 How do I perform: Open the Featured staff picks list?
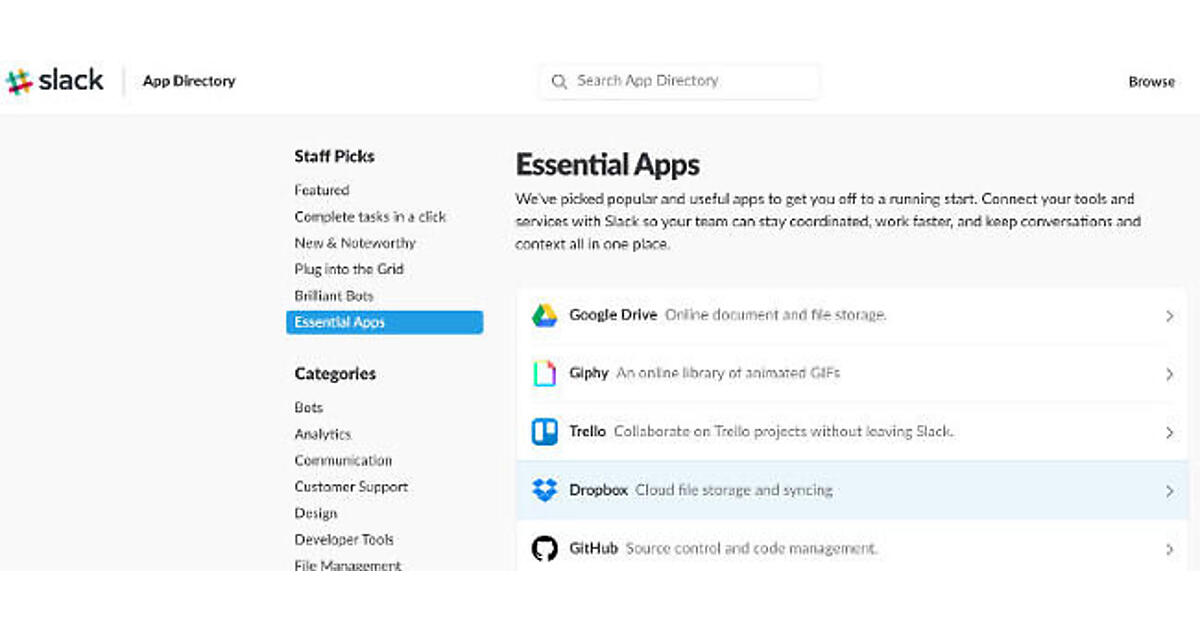click(x=321, y=190)
